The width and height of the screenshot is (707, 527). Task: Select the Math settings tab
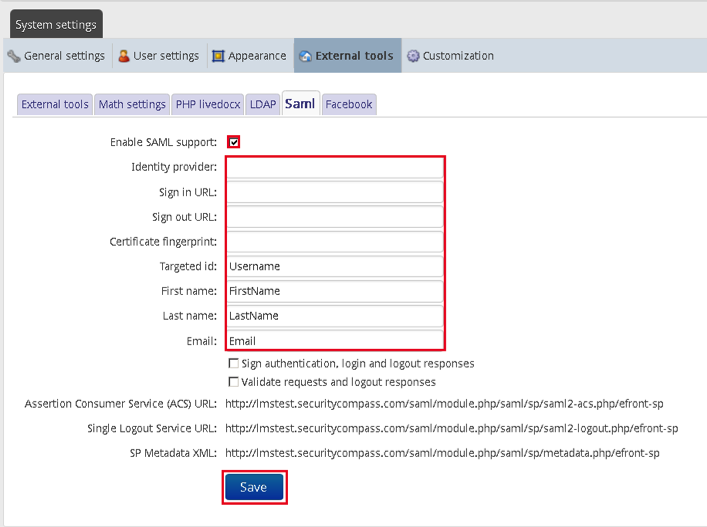point(132,104)
